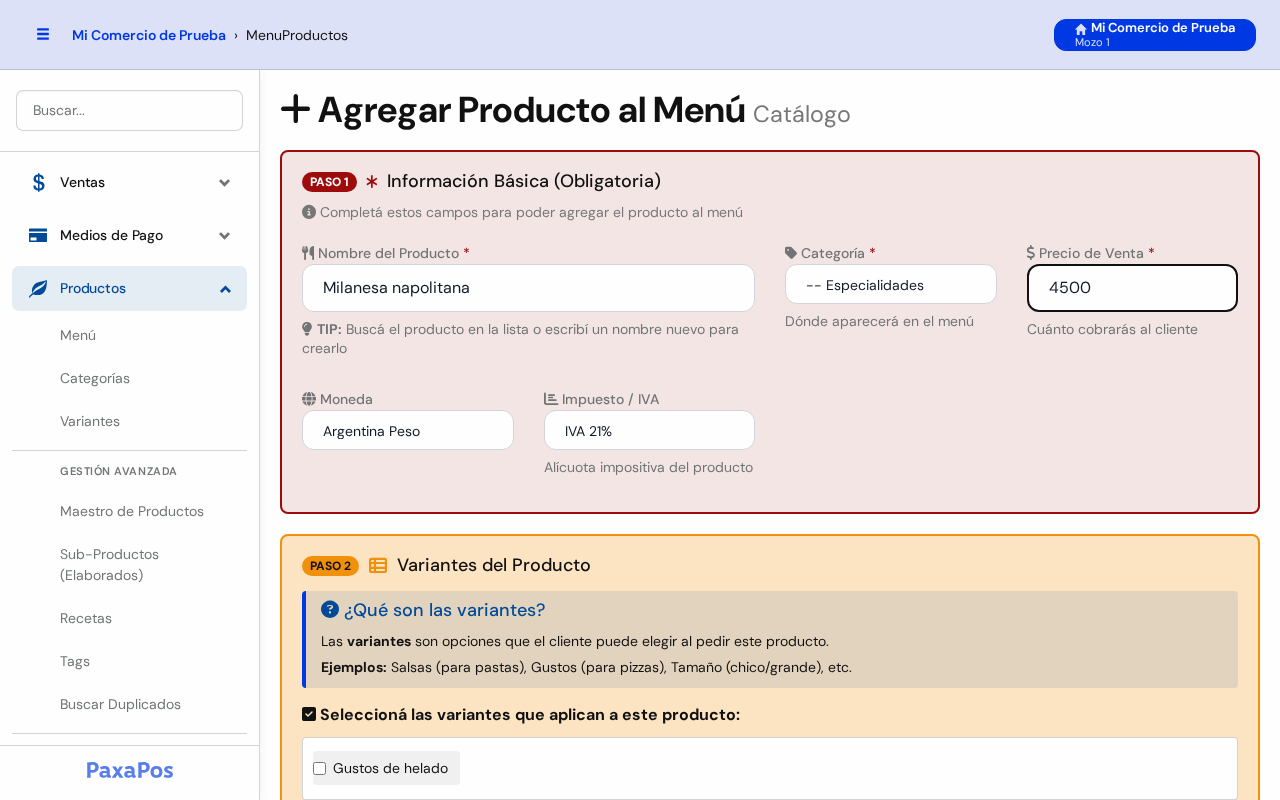Image resolution: width=1280 pixels, height=800 pixels.
Task: Open the Impuesto dropdown showing IVA 21%
Action: (649, 430)
